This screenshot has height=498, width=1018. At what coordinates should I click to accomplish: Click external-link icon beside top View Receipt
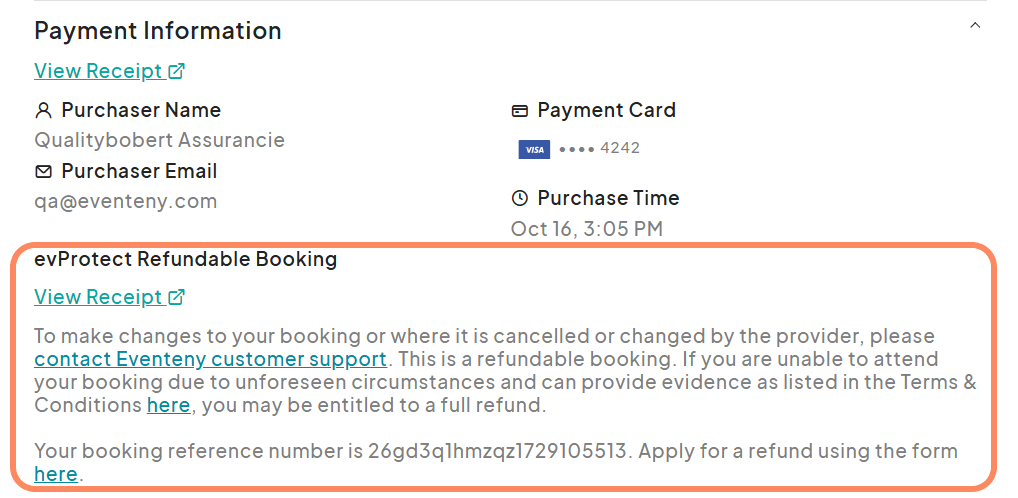coord(177,71)
